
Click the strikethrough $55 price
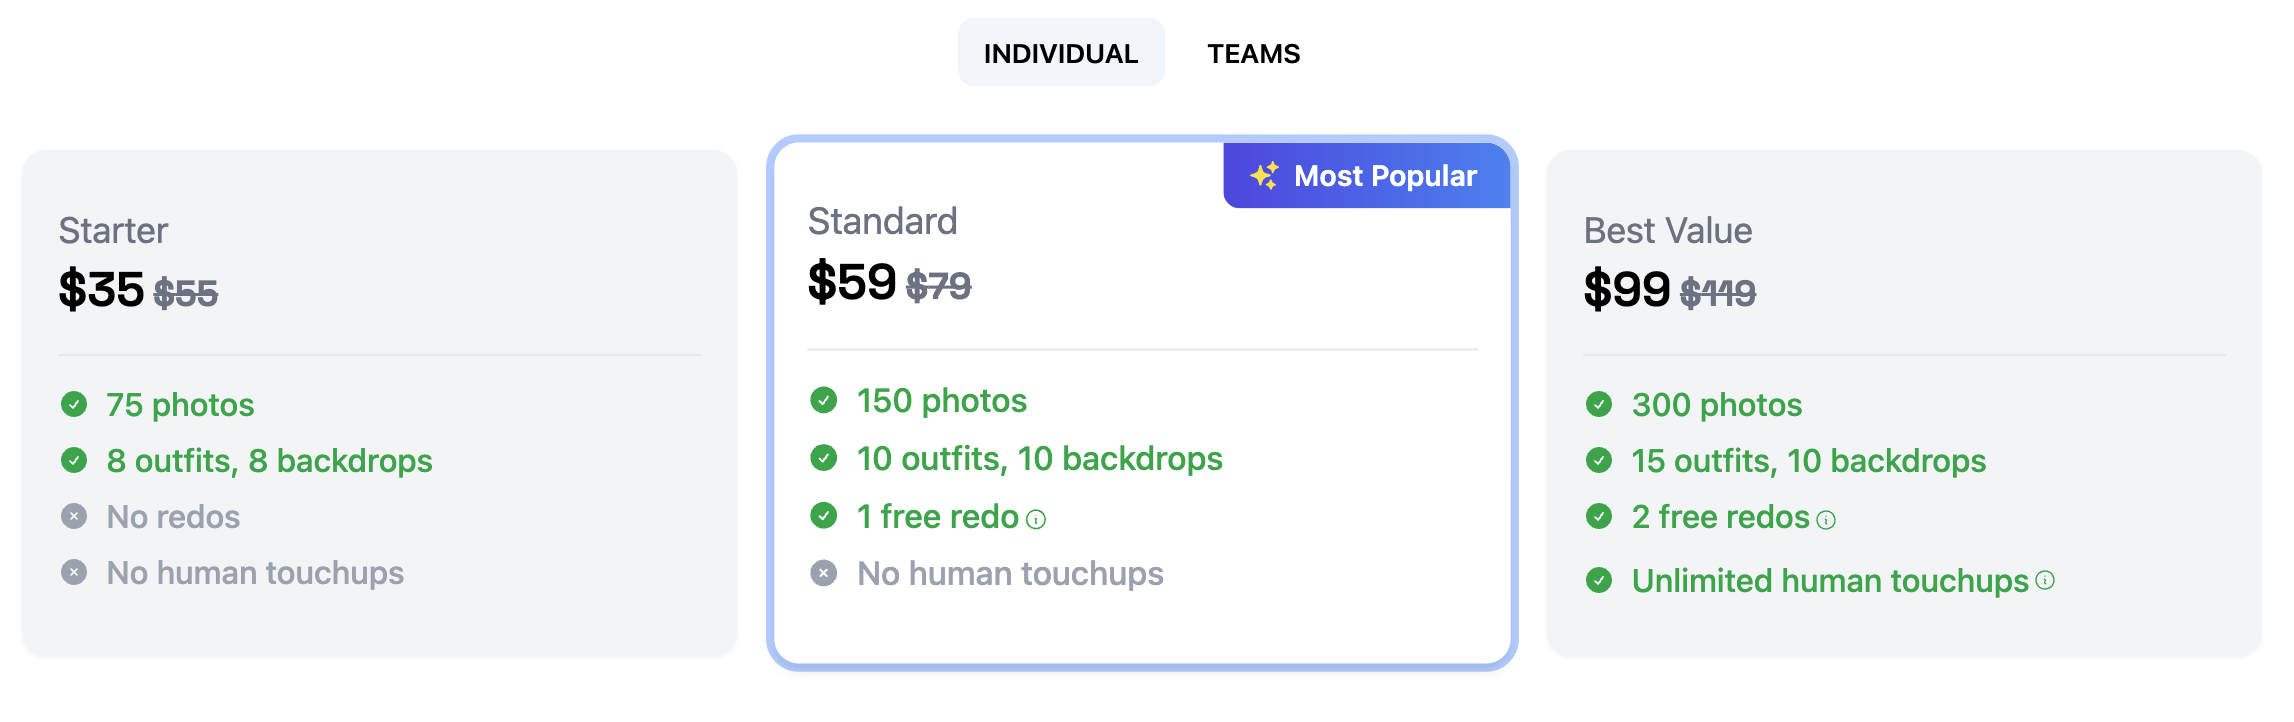[185, 292]
